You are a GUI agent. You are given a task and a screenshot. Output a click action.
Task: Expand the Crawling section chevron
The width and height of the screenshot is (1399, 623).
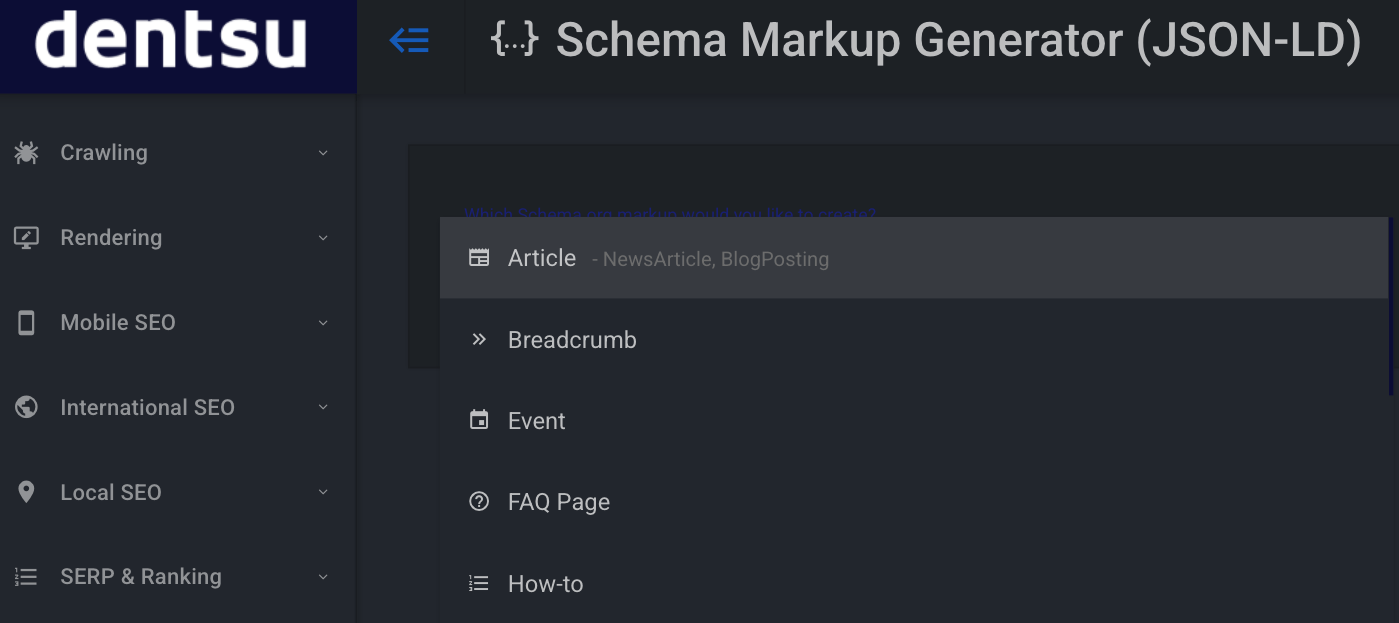point(322,152)
